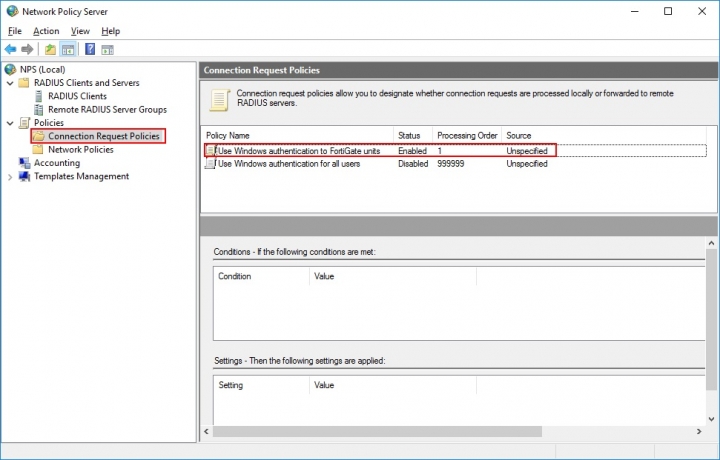Select Templates Management tree item
Viewport: 720px width, 460px height.
[81, 176]
